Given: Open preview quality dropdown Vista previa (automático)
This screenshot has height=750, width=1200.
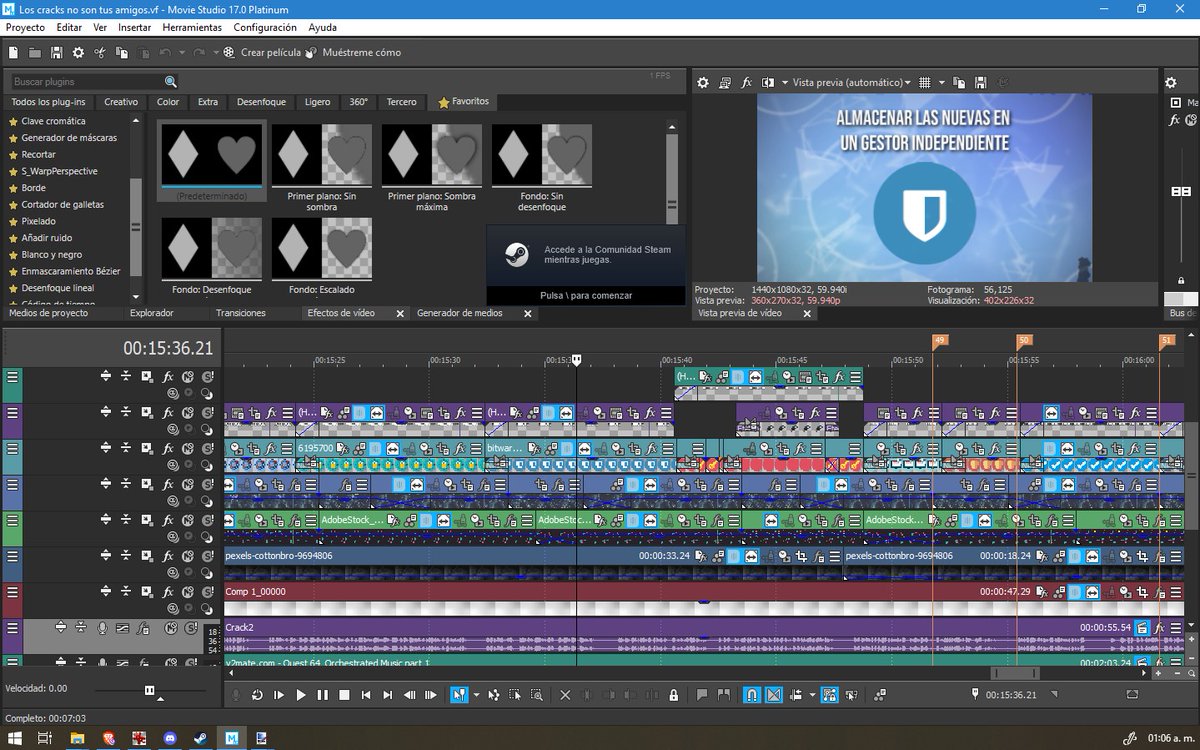Looking at the screenshot, I should pos(851,82).
